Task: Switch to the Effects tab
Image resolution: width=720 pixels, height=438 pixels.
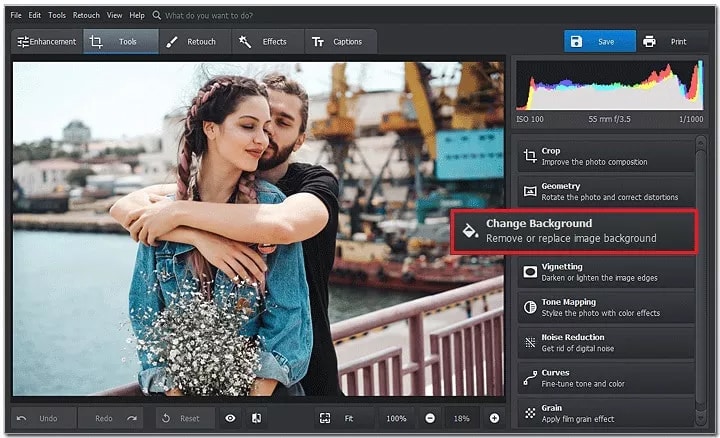Action: click(x=267, y=42)
